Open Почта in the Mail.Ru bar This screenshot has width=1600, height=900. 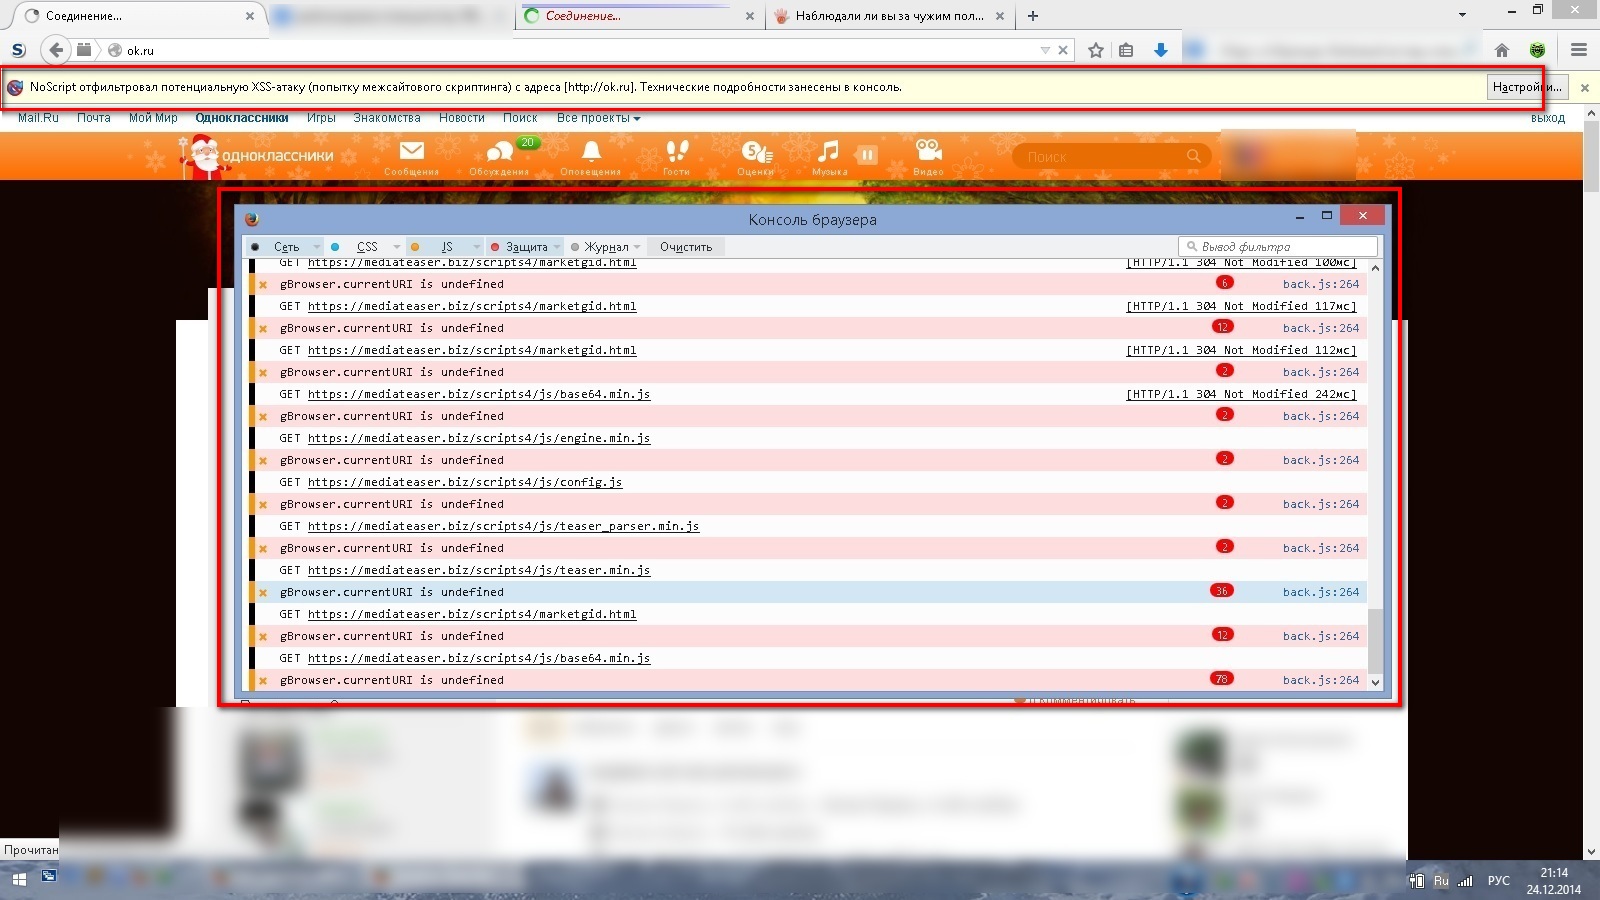click(x=94, y=118)
